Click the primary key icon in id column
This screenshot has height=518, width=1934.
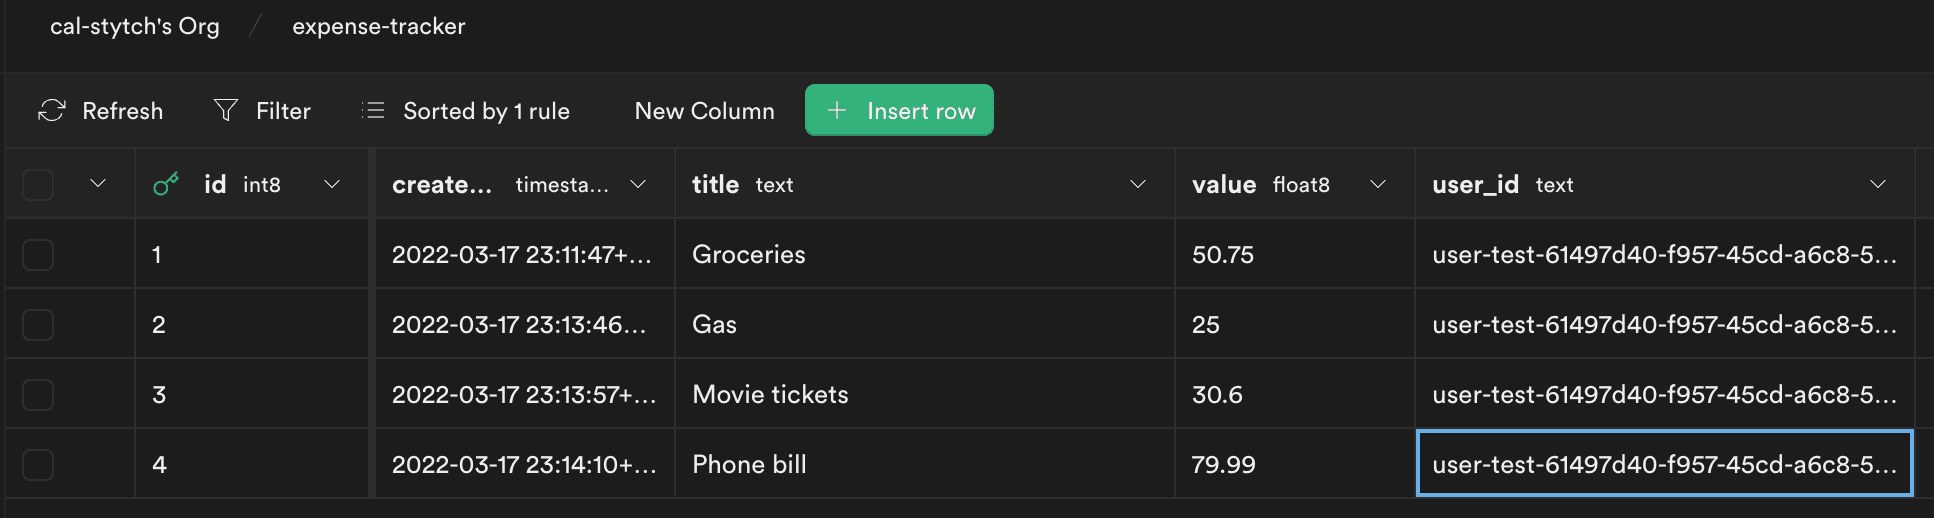166,184
